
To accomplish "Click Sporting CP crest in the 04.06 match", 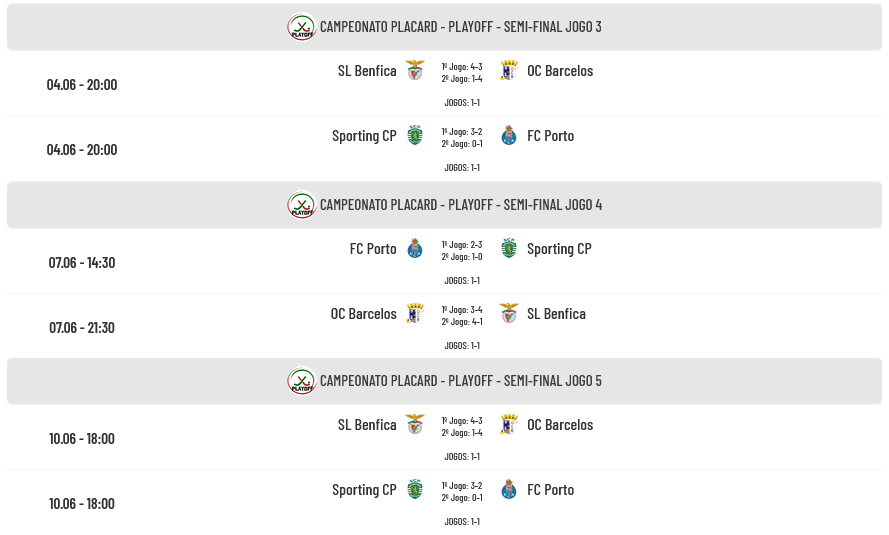I will click(415, 135).
